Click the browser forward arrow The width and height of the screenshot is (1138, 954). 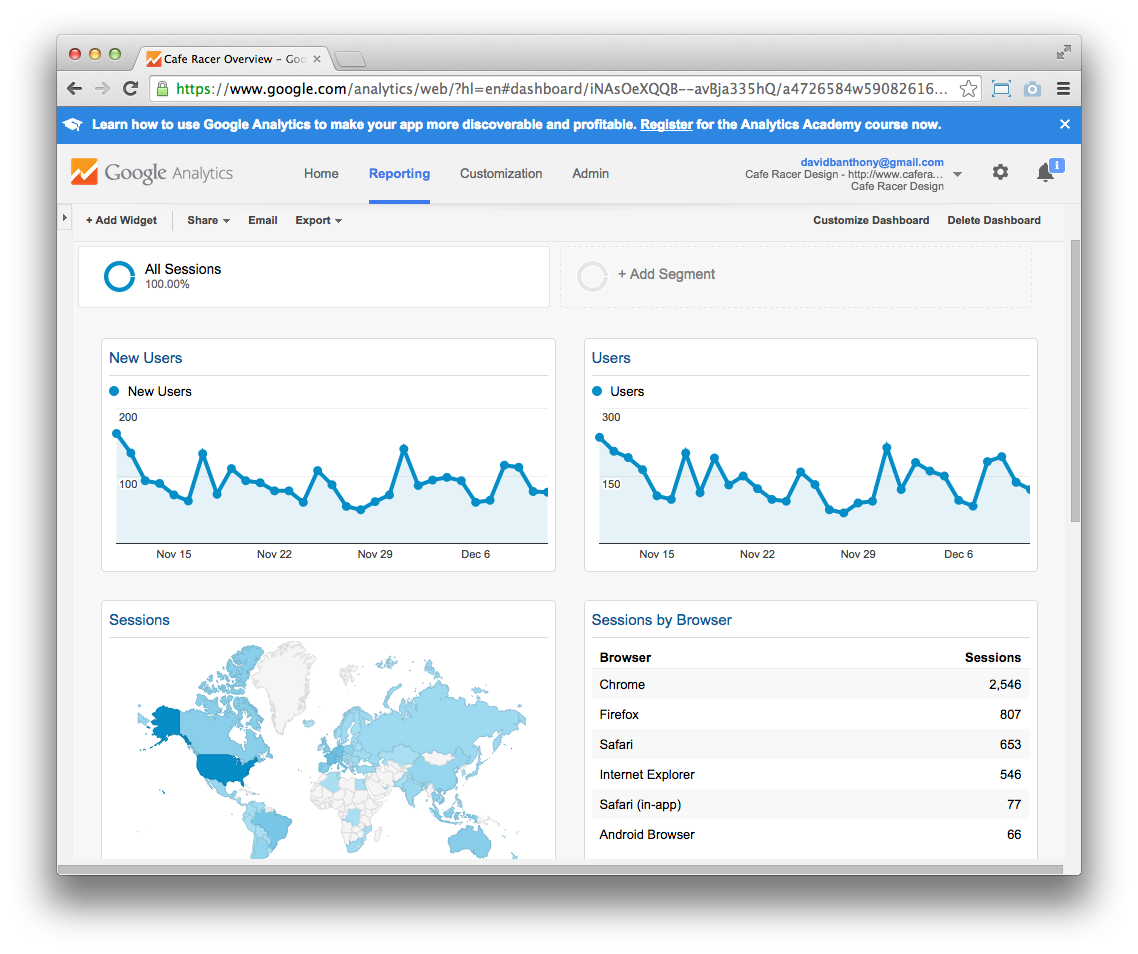point(102,89)
